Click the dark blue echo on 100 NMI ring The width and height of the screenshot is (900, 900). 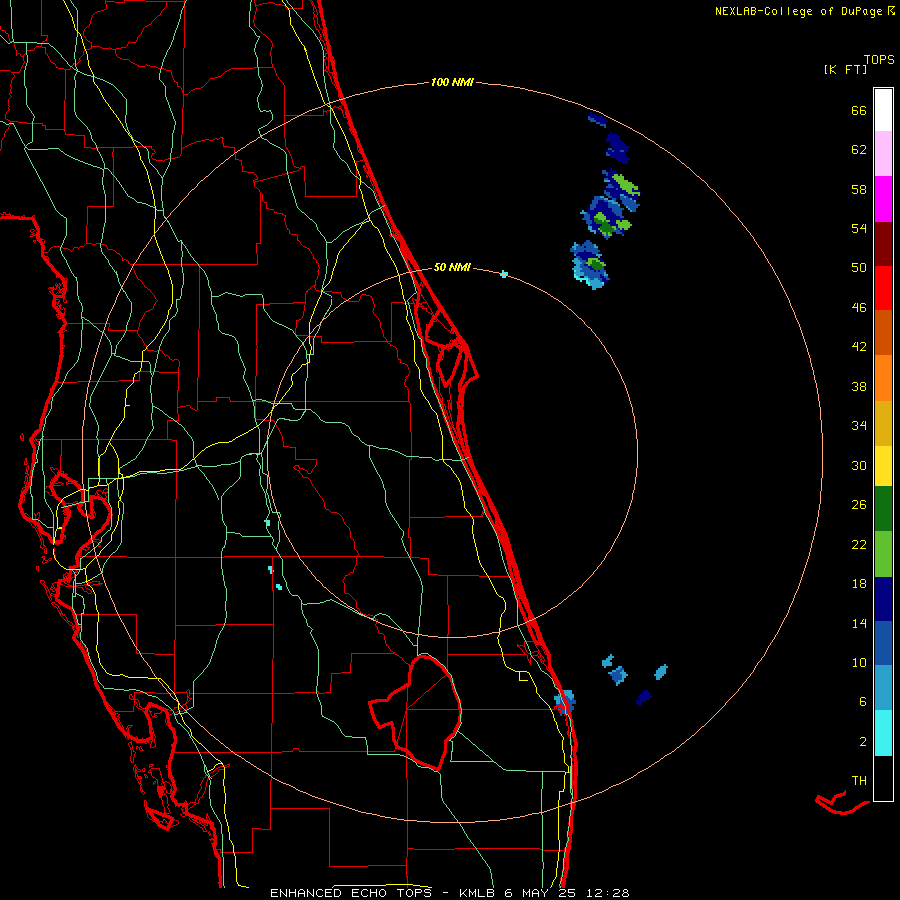tap(597, 120)
